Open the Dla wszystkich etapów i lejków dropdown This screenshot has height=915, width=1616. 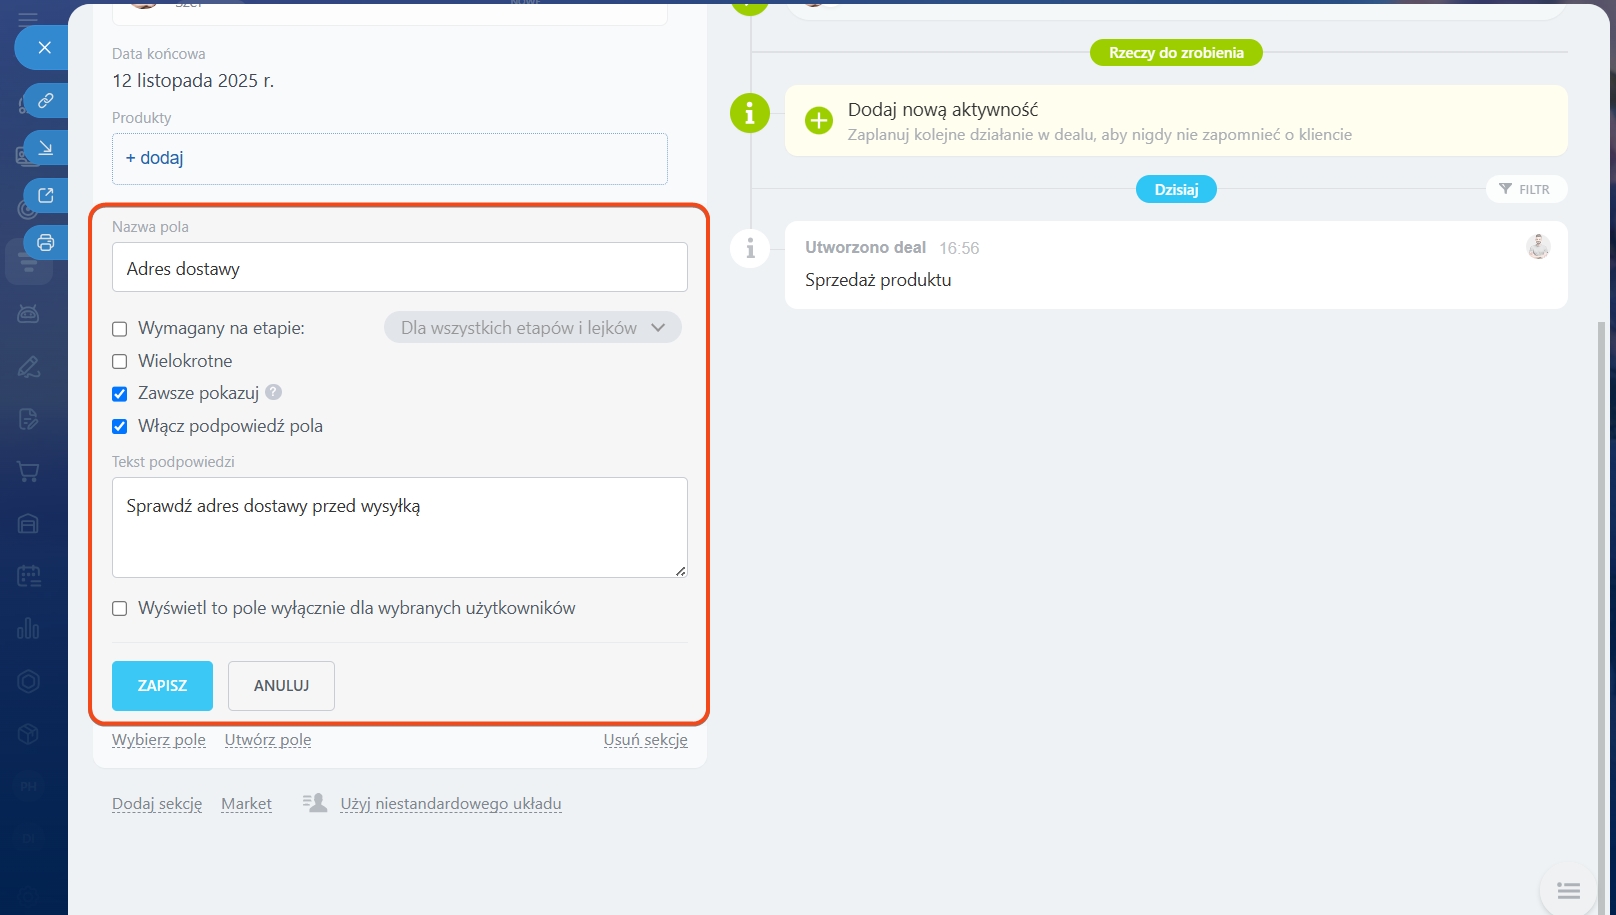[533, 328]
